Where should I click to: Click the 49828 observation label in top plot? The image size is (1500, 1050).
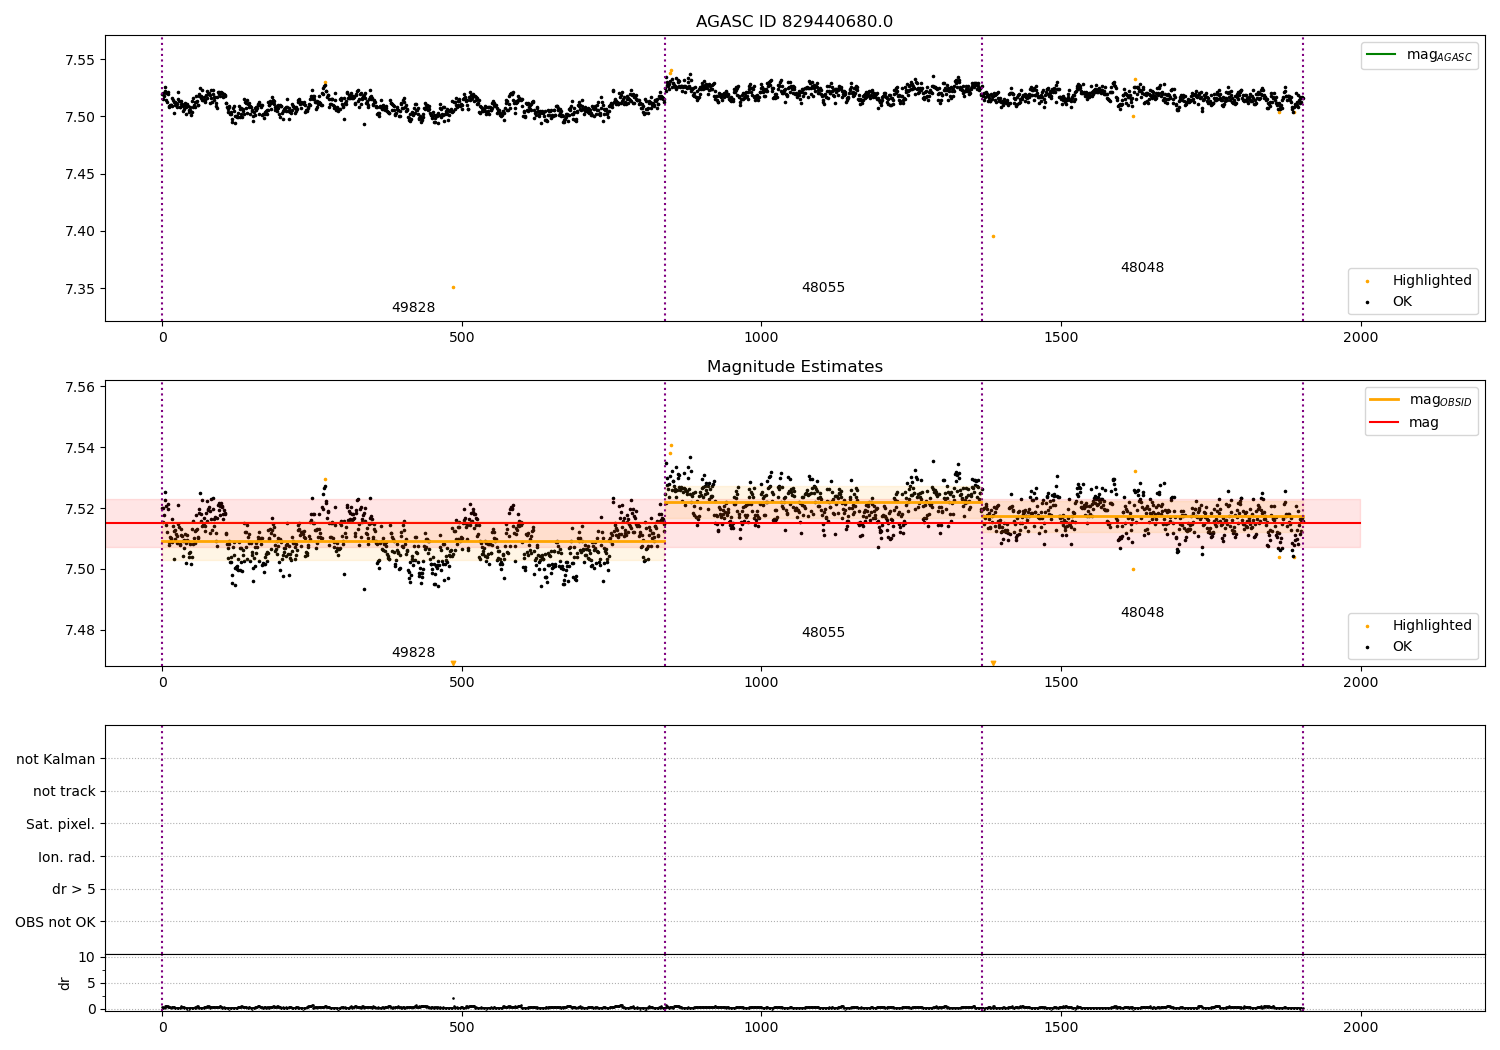(413, 308)
